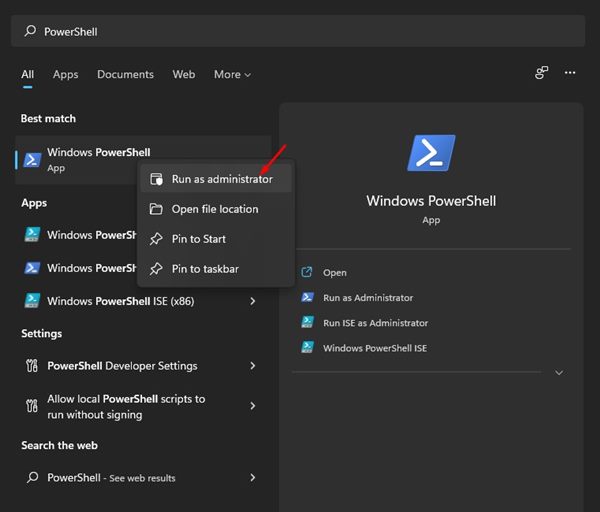Open Allow local PowerShell scripts setting
This screenshot has width=600, height=512.
[x=142, y=406]
